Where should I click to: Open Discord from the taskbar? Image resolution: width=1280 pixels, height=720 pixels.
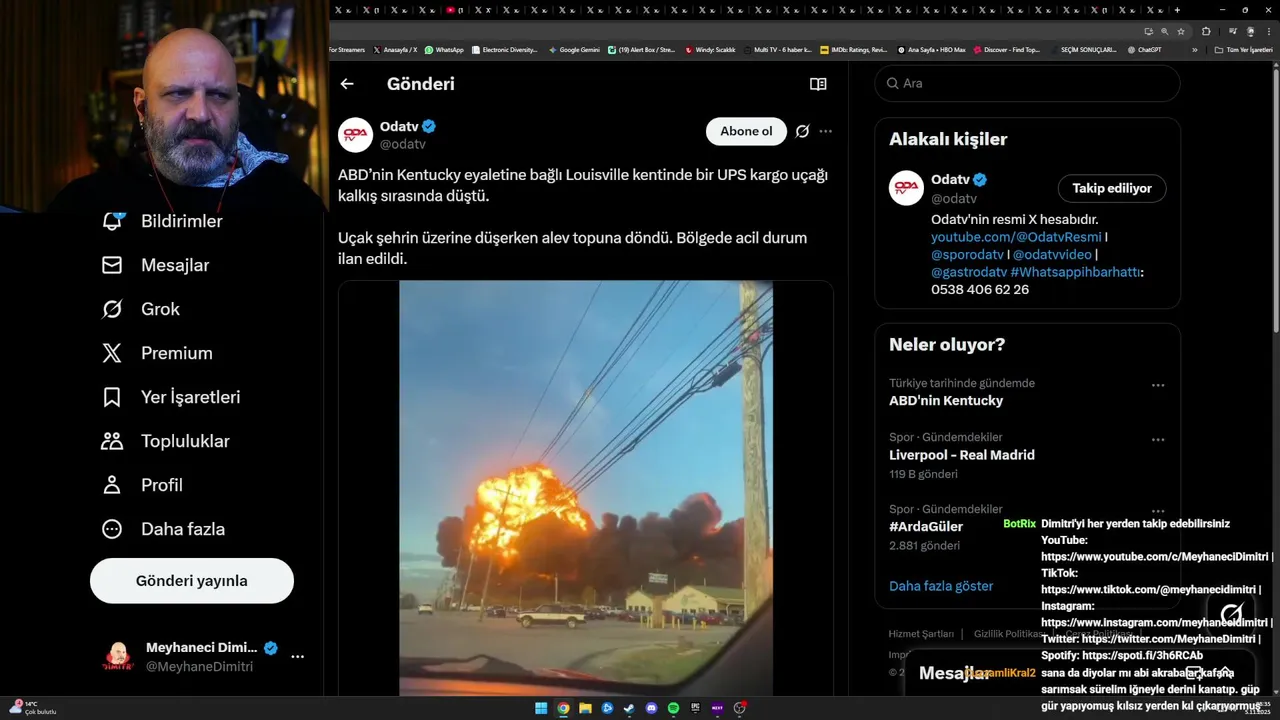point(651,708)
